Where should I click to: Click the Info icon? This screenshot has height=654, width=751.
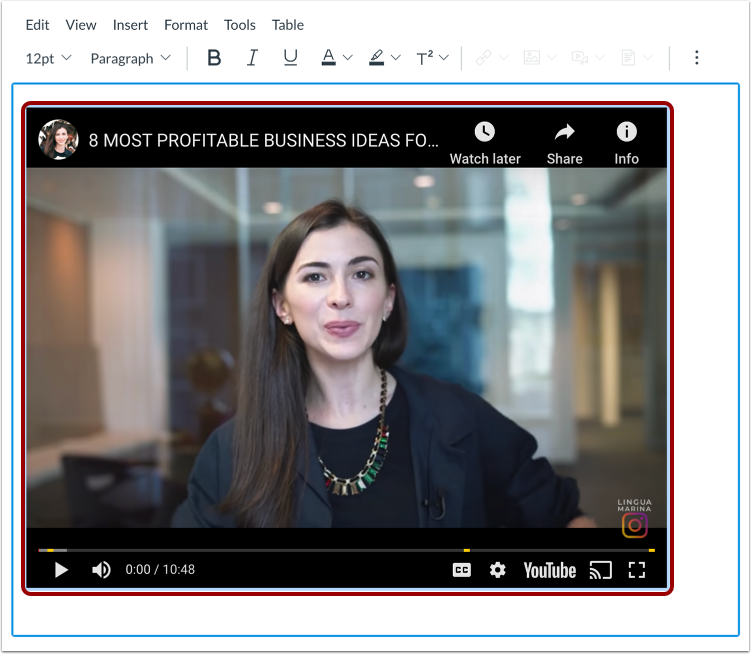(626, 132)
